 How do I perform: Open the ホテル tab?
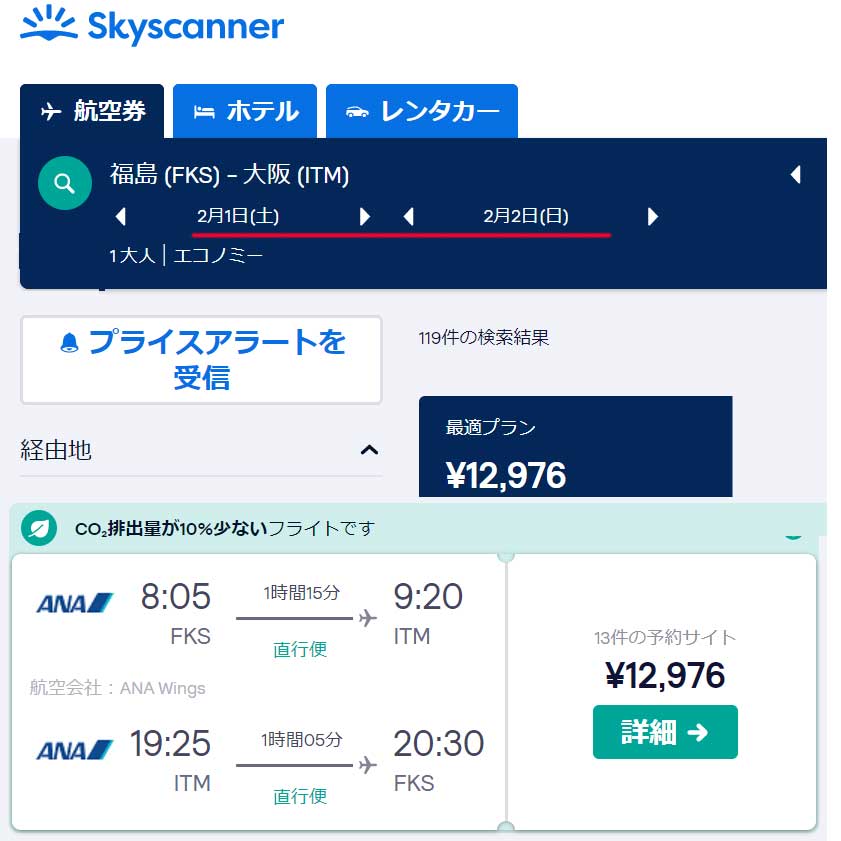coord(245,111)
